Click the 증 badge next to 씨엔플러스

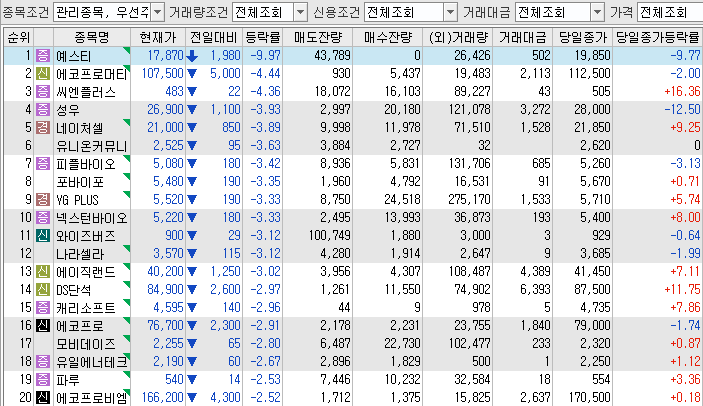(43, 92)
